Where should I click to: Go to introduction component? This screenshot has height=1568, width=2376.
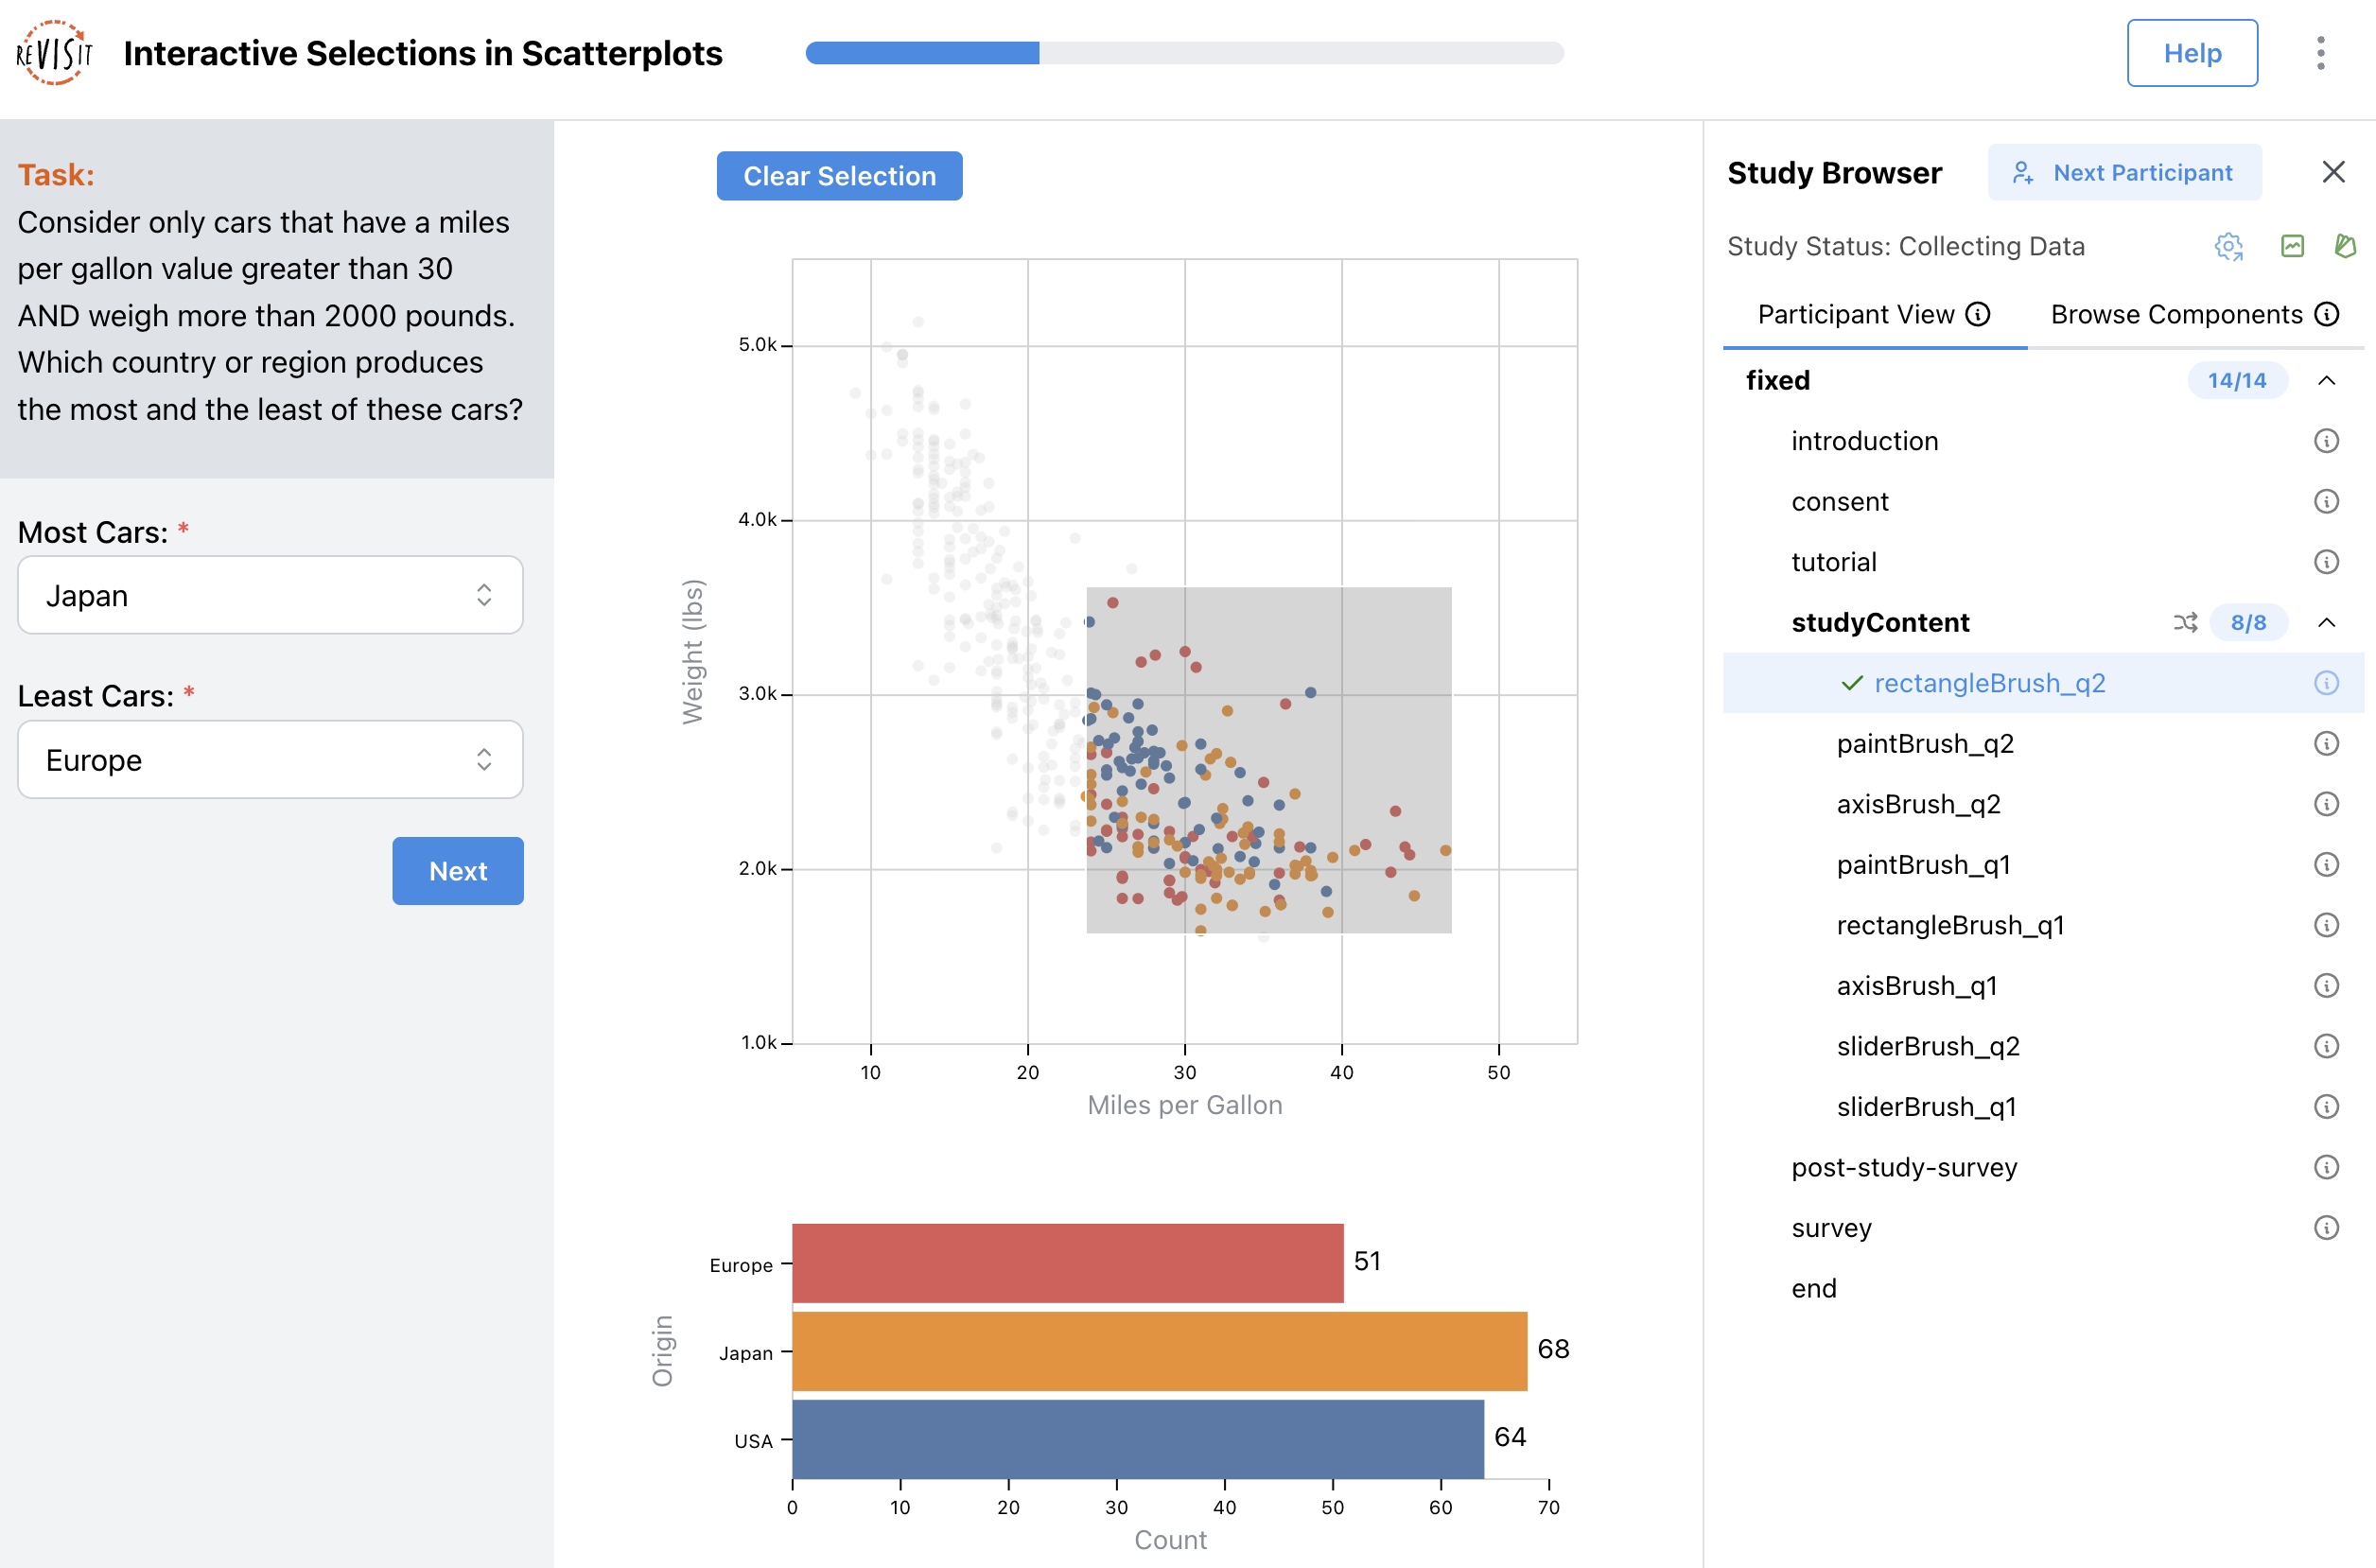coord(1864,441)
